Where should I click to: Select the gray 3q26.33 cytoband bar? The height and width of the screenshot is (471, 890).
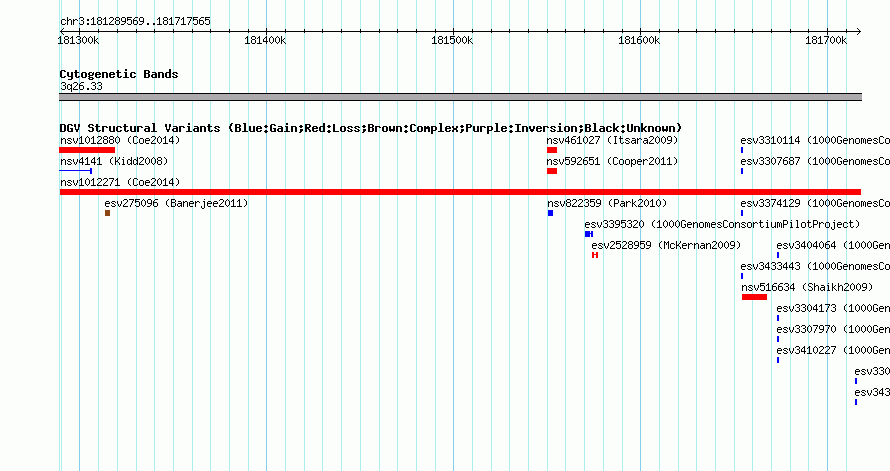(x=460, y=97)
